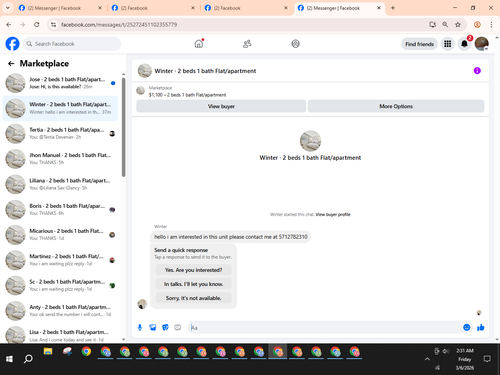
Task: Open Chrome three-dot menu
Action: point(491,24)
